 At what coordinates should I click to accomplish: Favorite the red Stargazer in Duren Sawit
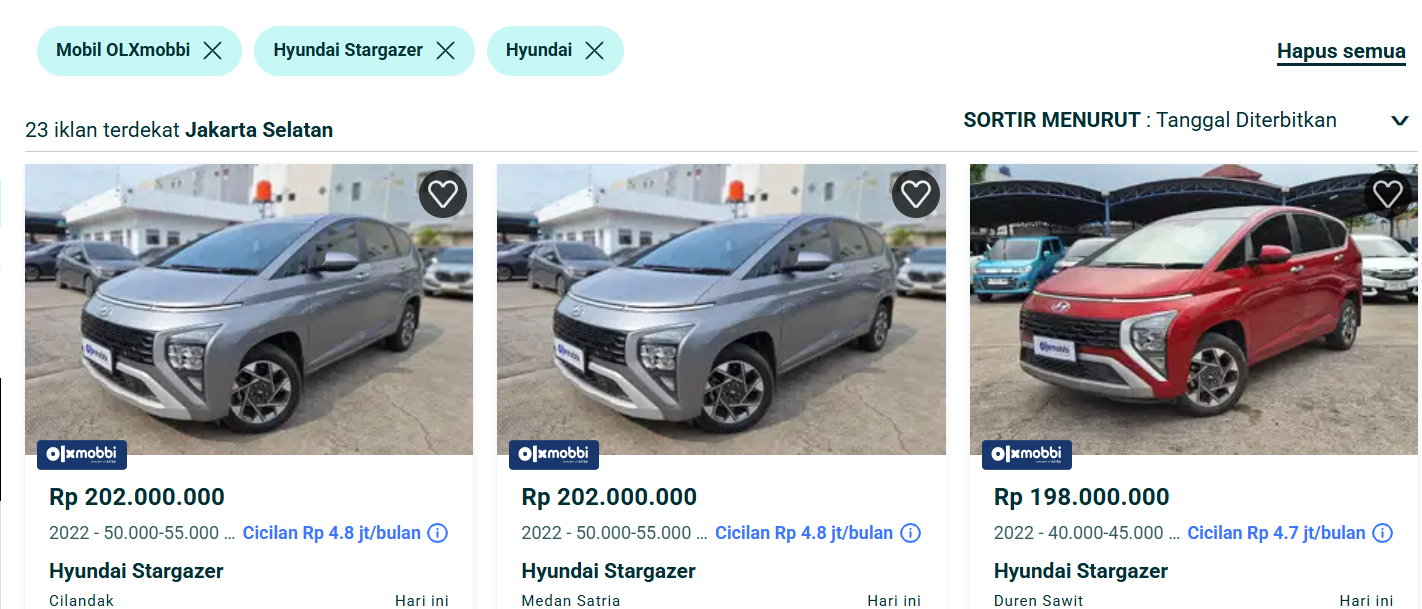click(x=1387, y=193)
